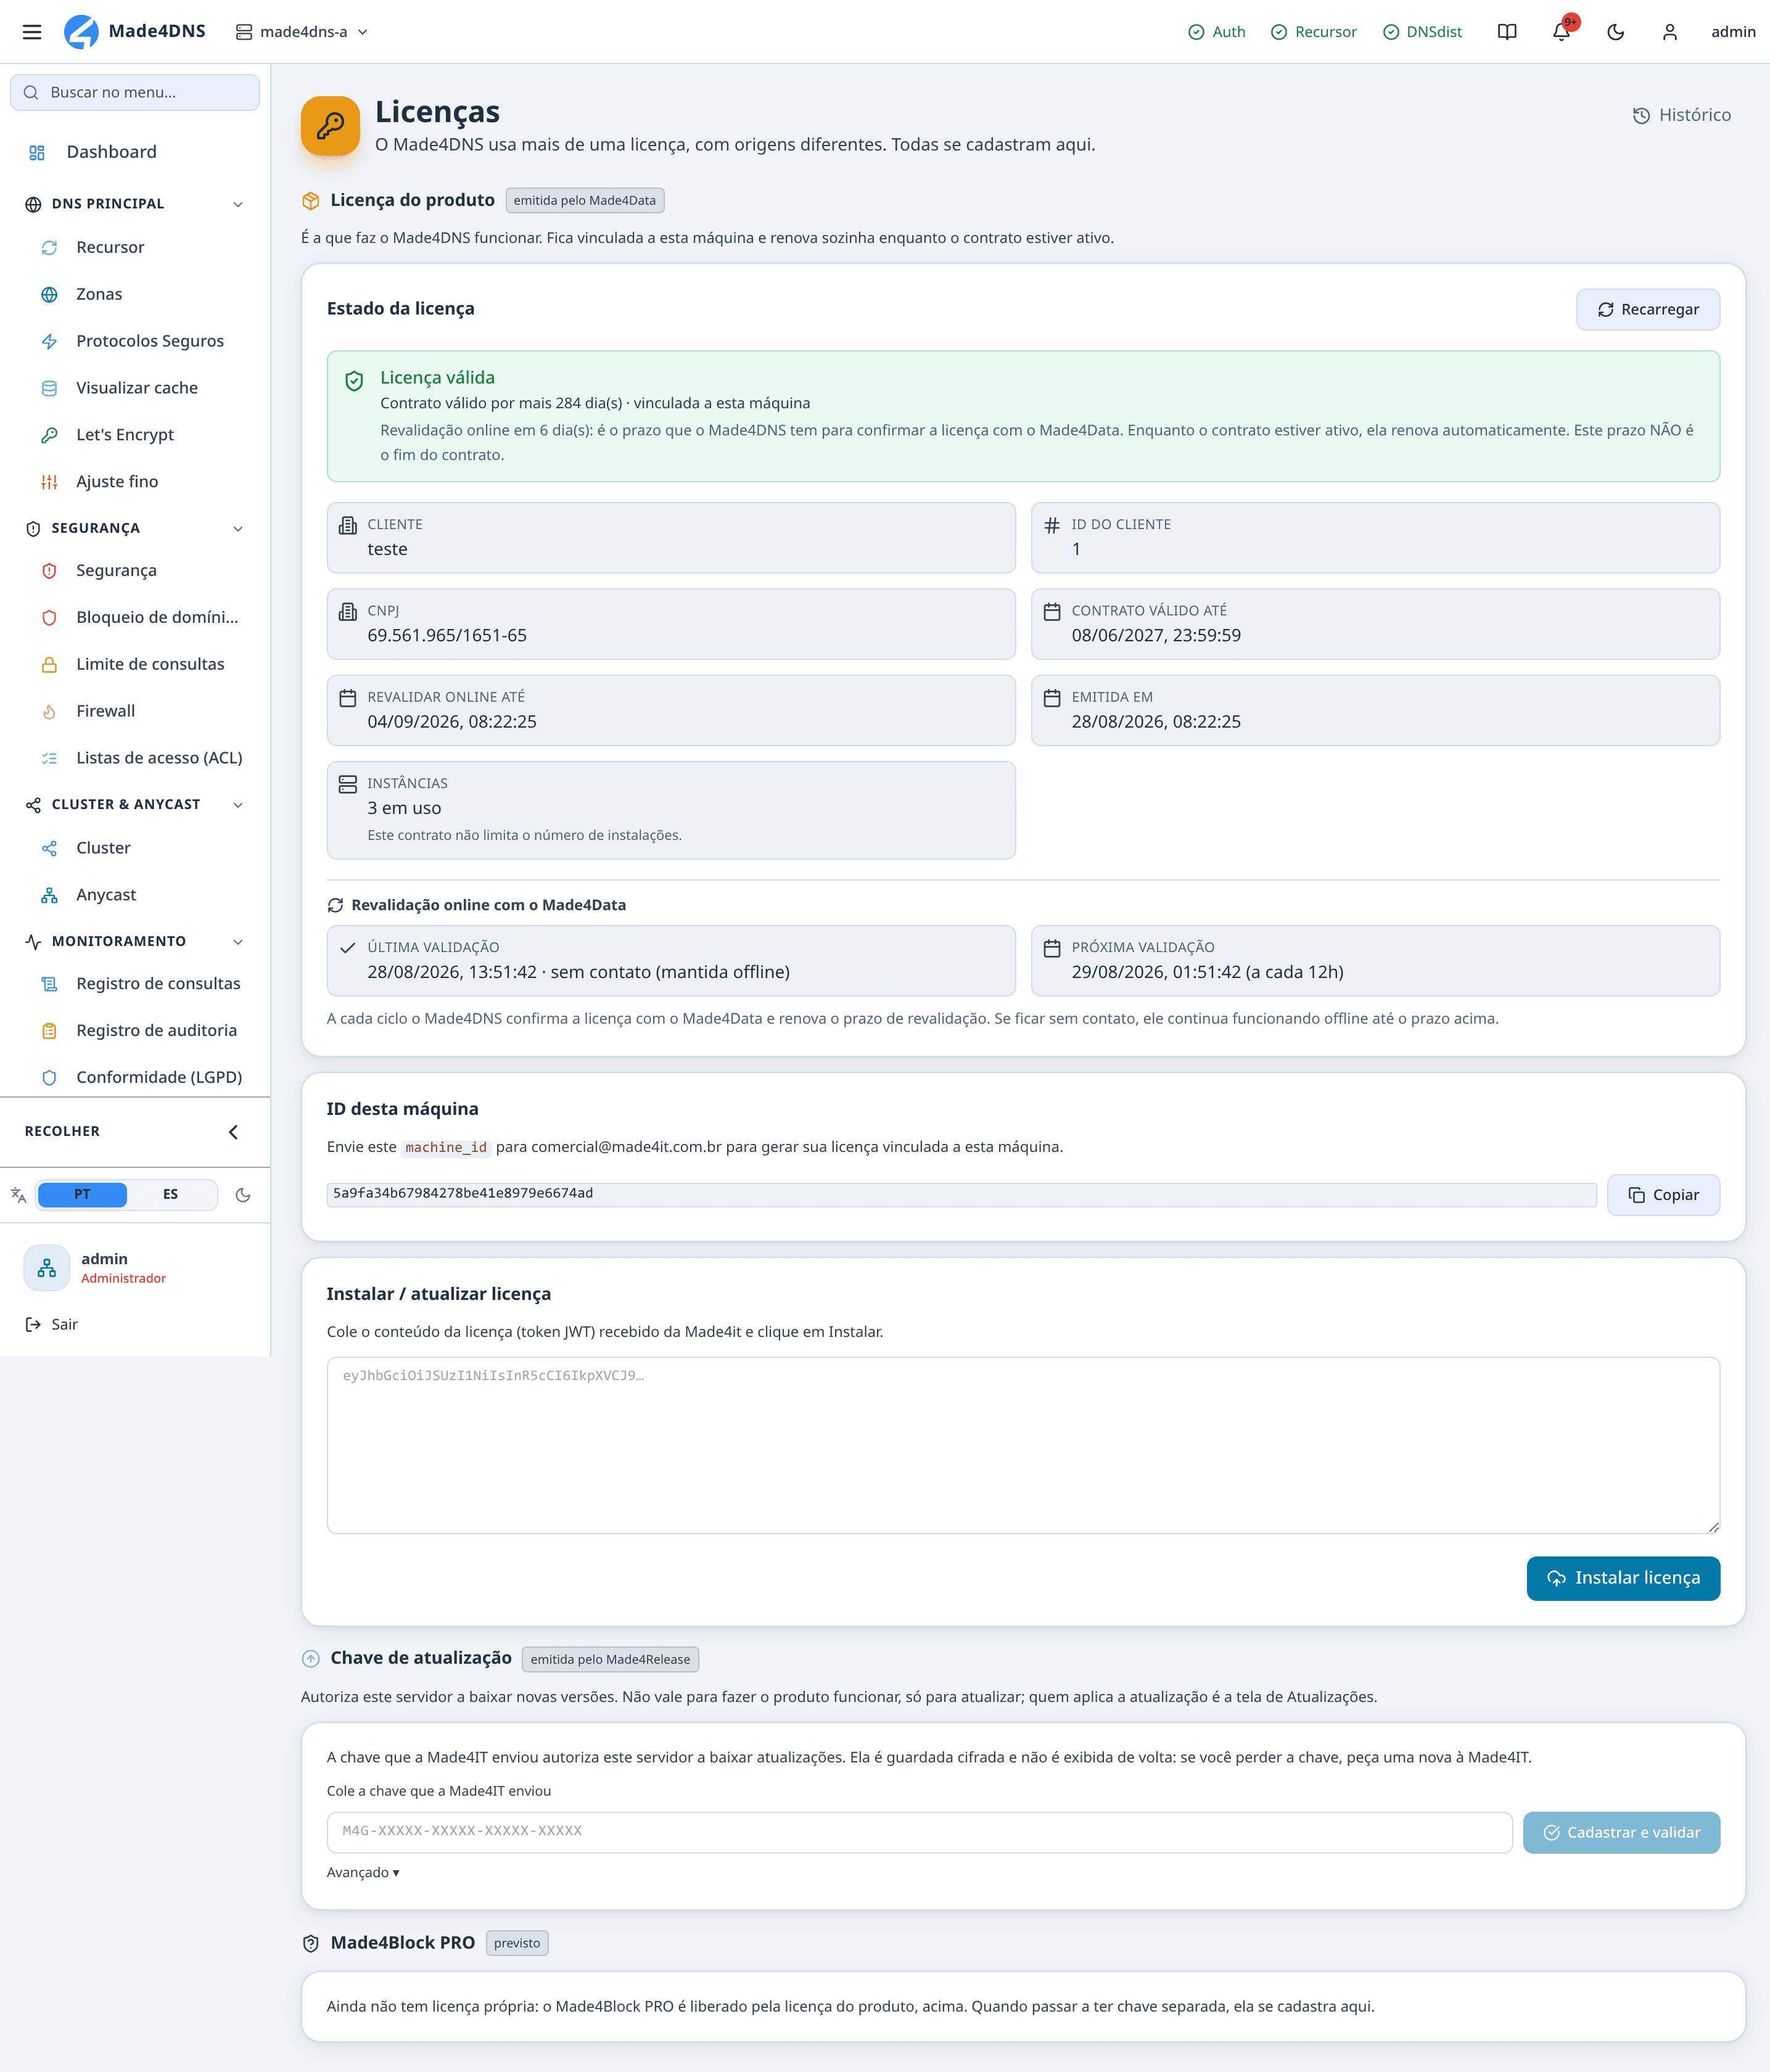This screenshot has height=2072, width=1770.
Task: Check the DNSdist status indicator
Action: (1422, 32)
